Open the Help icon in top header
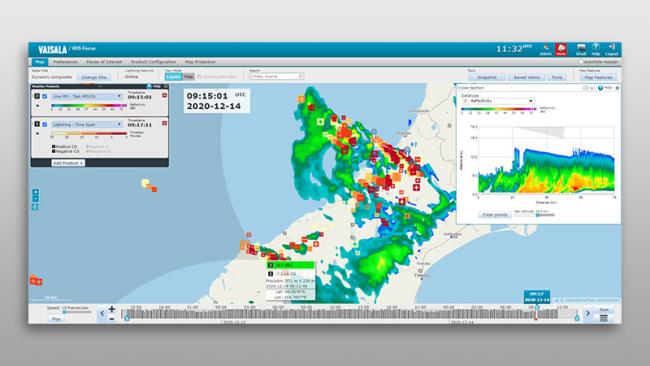The width and height of the screenshot is (650, 366). [596, 49]
